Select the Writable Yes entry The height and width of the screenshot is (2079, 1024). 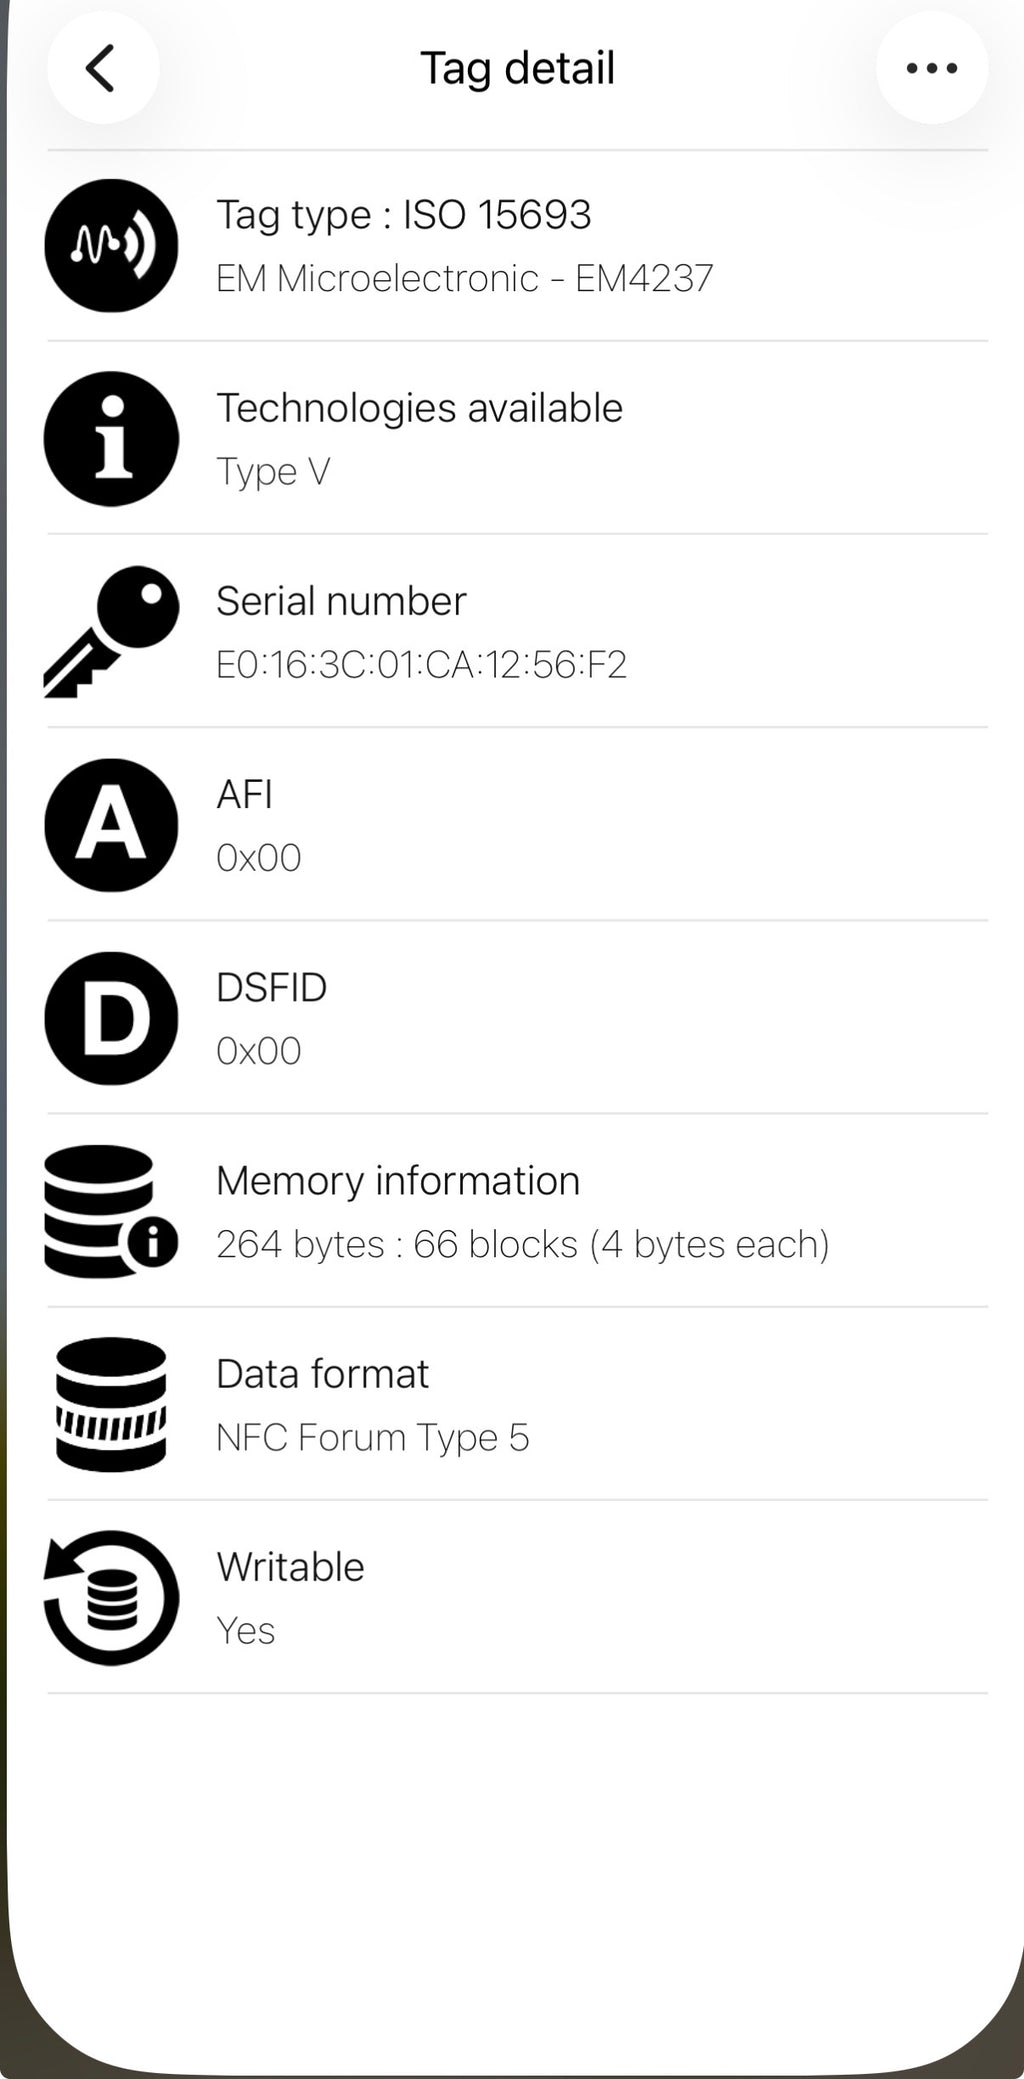tap(517, 1597)
